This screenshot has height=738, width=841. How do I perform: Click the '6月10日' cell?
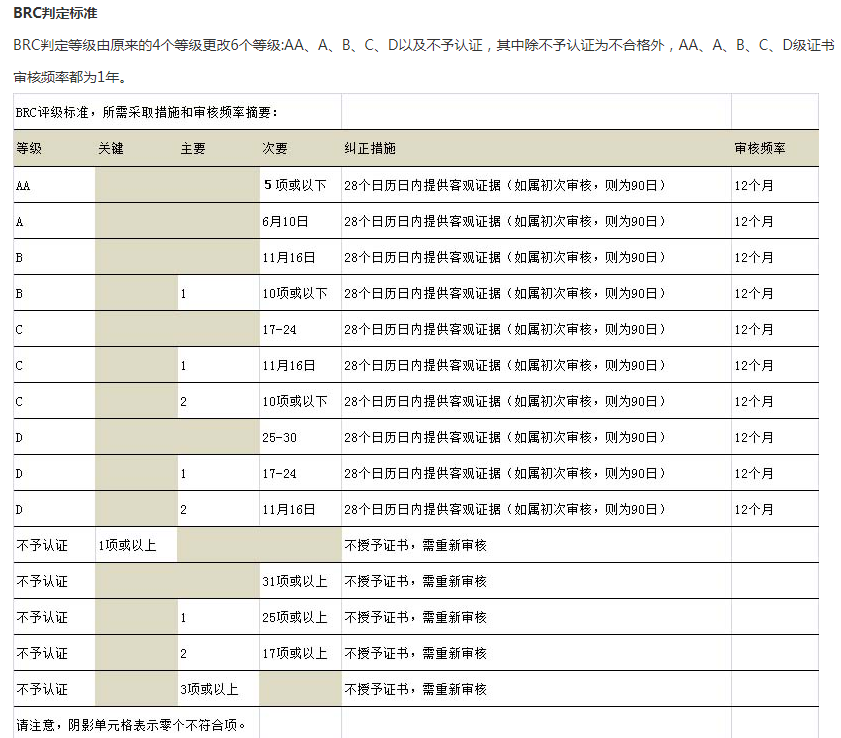[285, 222]
